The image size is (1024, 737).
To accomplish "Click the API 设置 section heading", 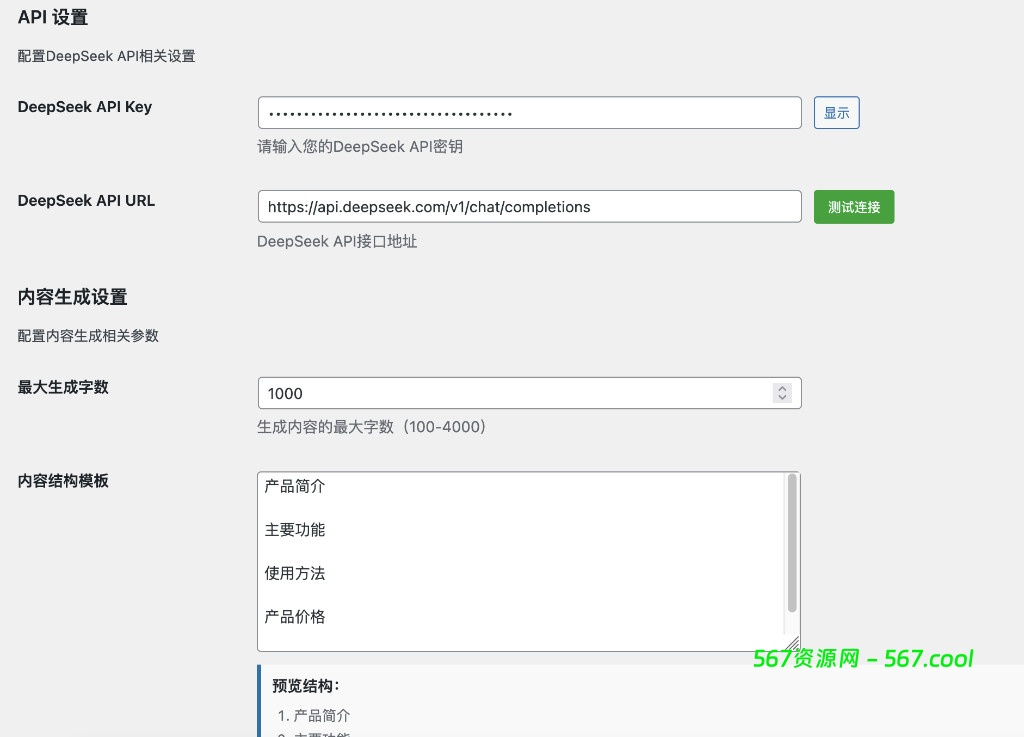I will coord(53,17).
